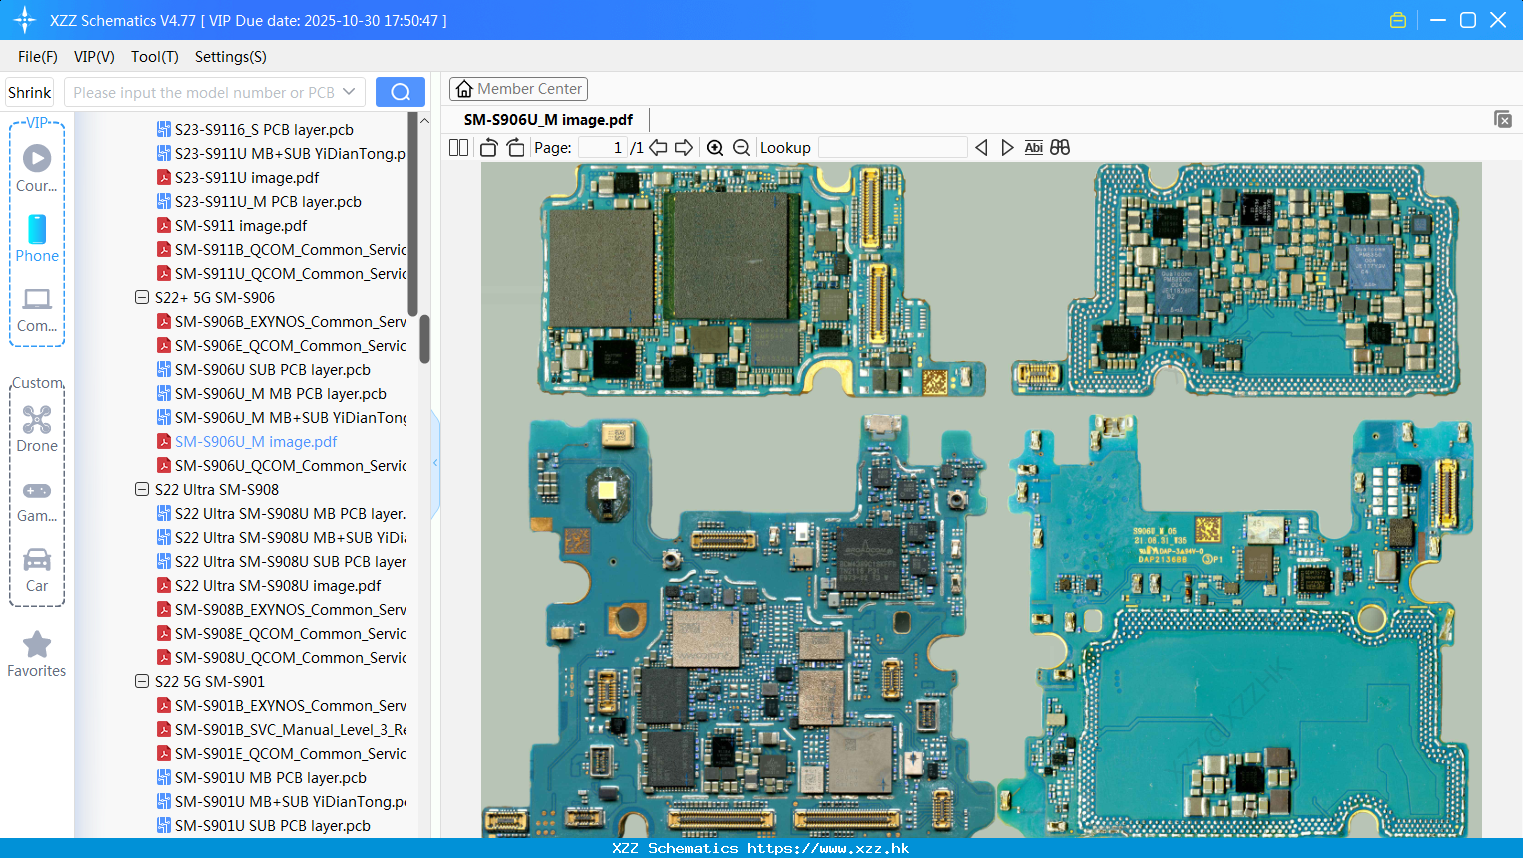Select the Phone category
This screenshot has width=1523, height=858.
(37, 238)
